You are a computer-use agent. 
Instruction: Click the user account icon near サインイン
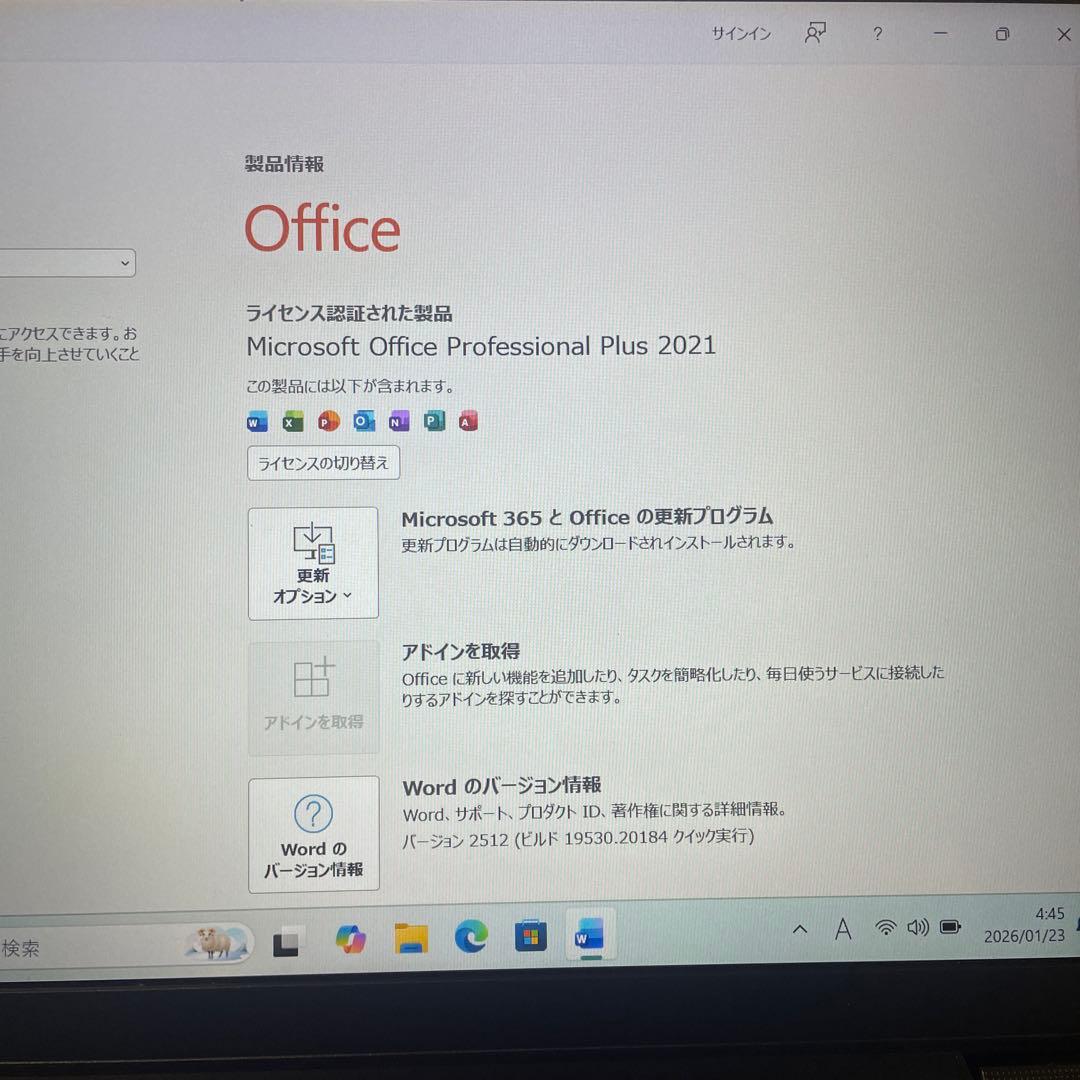[x=815, y=33]
